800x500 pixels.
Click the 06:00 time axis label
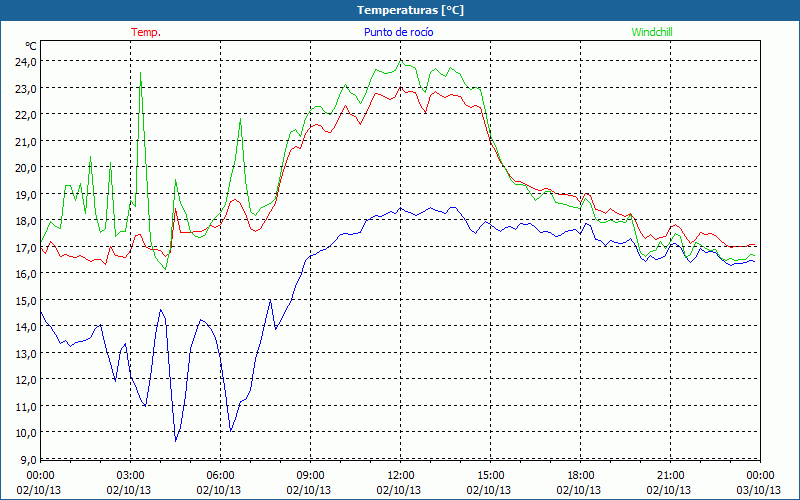pos(220,476)
